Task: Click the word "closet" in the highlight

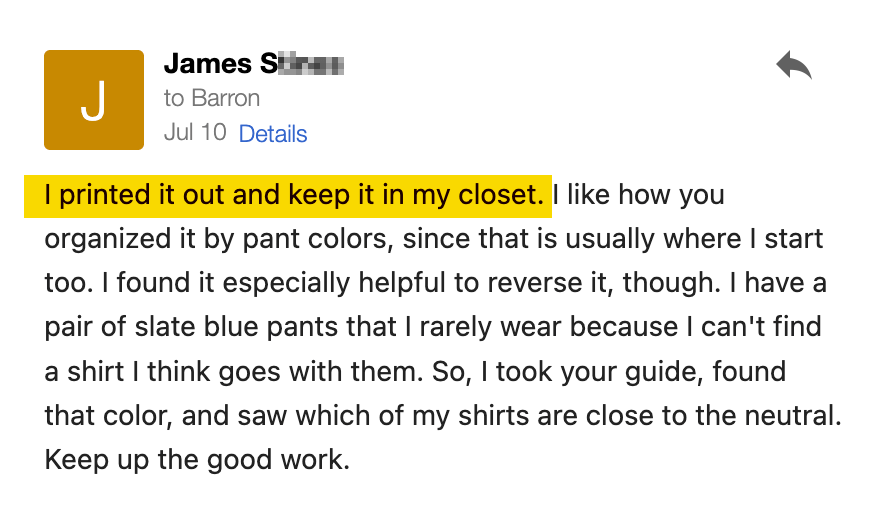Action: (497, 195)
